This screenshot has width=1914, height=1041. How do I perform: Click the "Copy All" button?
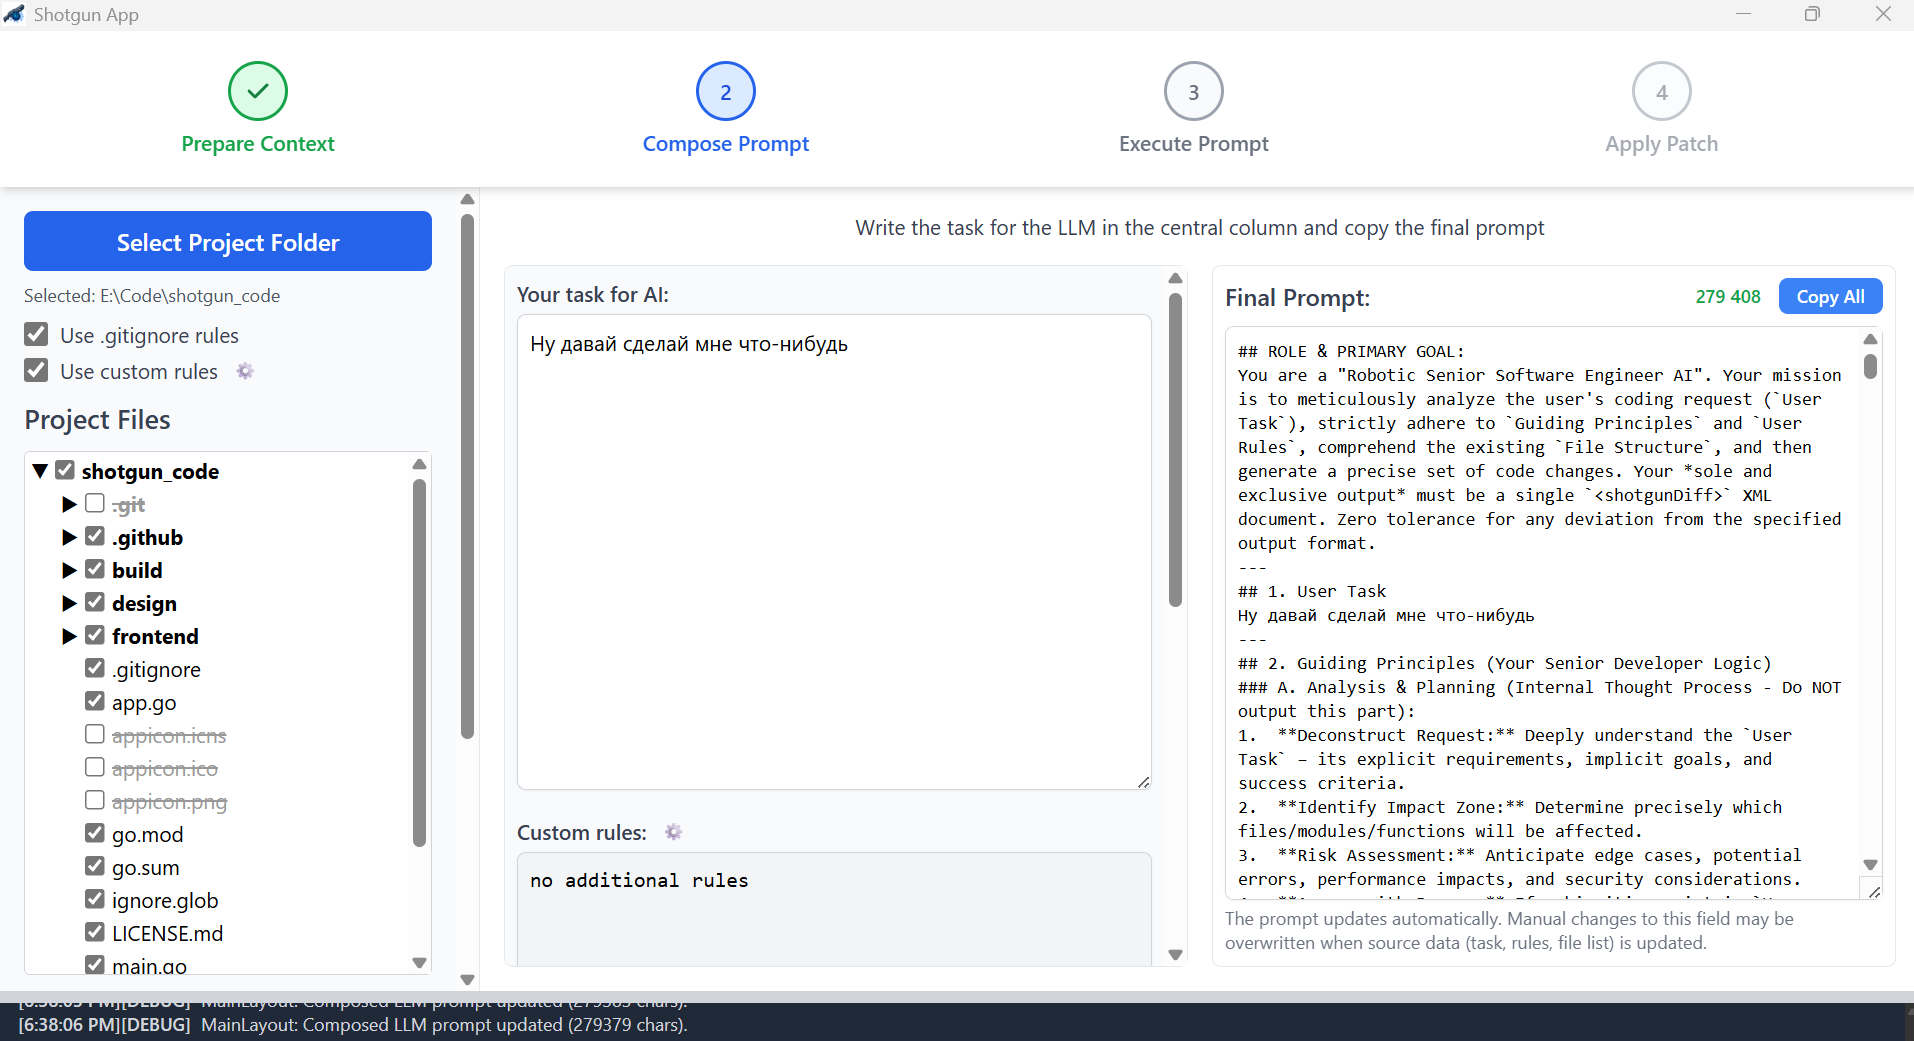1830,296
